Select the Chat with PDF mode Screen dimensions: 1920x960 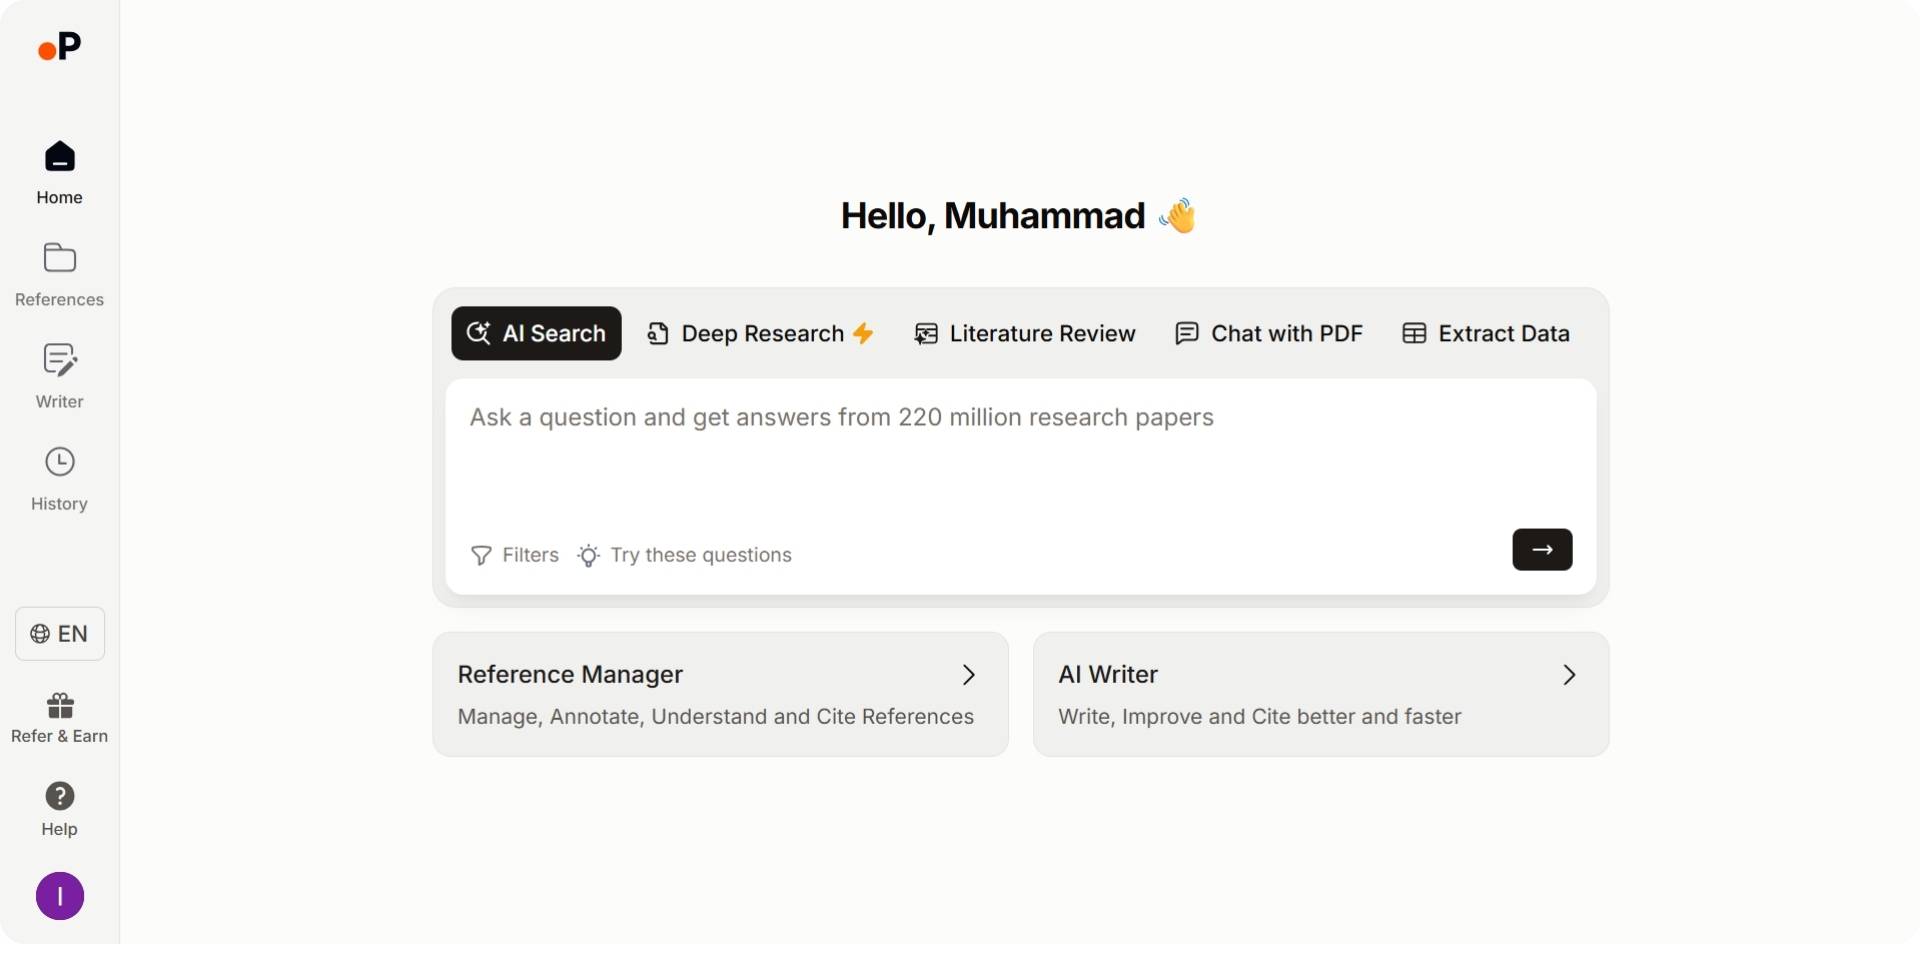coord(1268,333)
